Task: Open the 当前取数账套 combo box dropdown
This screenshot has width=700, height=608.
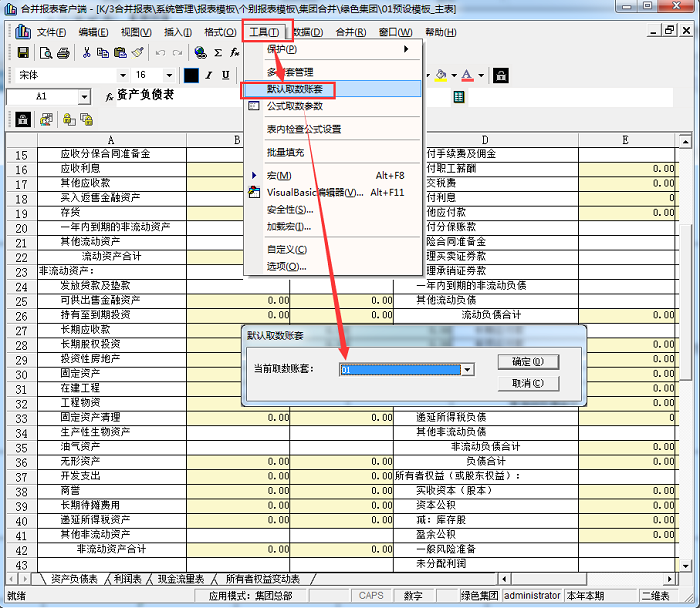Action: coord(467,369)
